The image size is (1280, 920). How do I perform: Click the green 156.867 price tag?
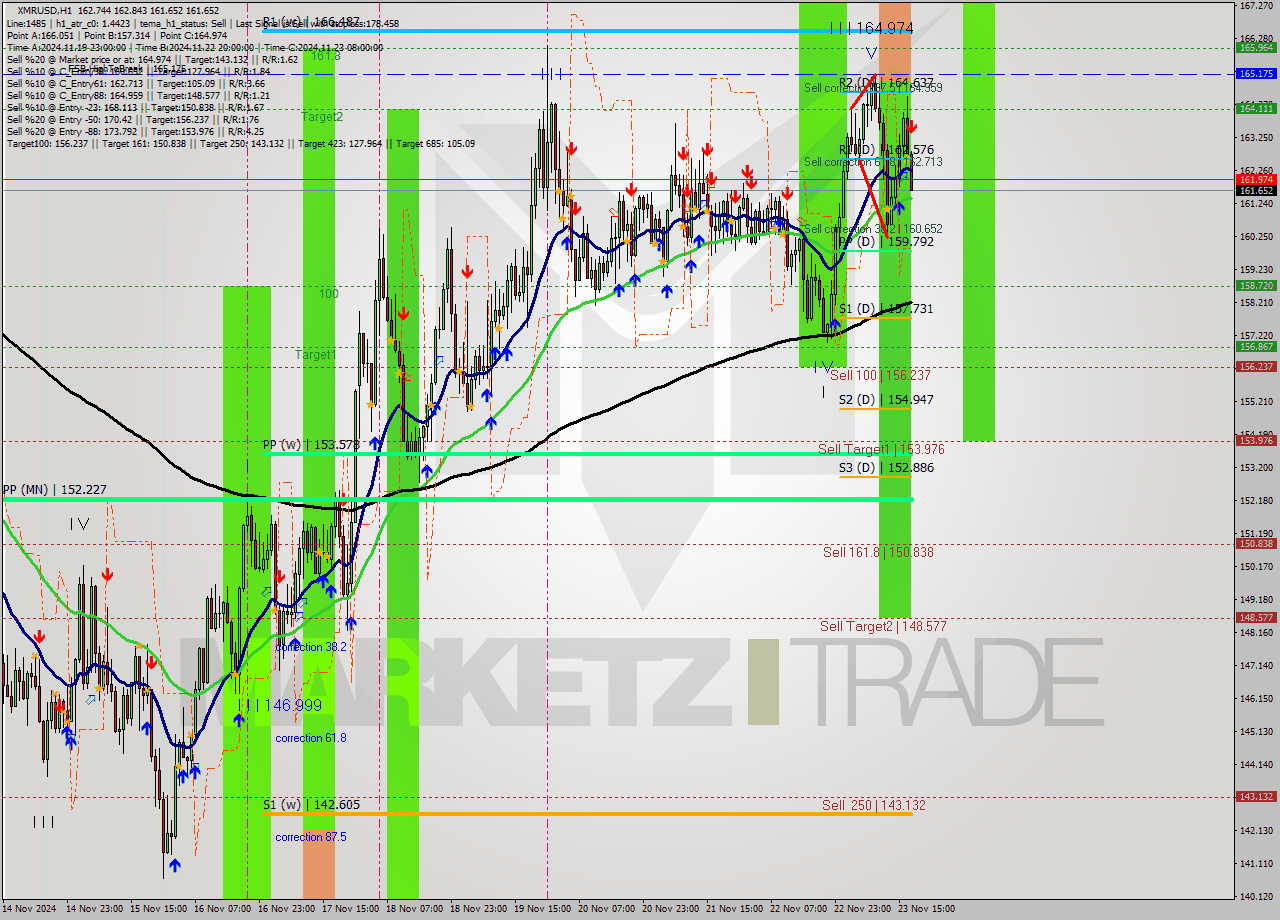click(x=1256, y=347)
